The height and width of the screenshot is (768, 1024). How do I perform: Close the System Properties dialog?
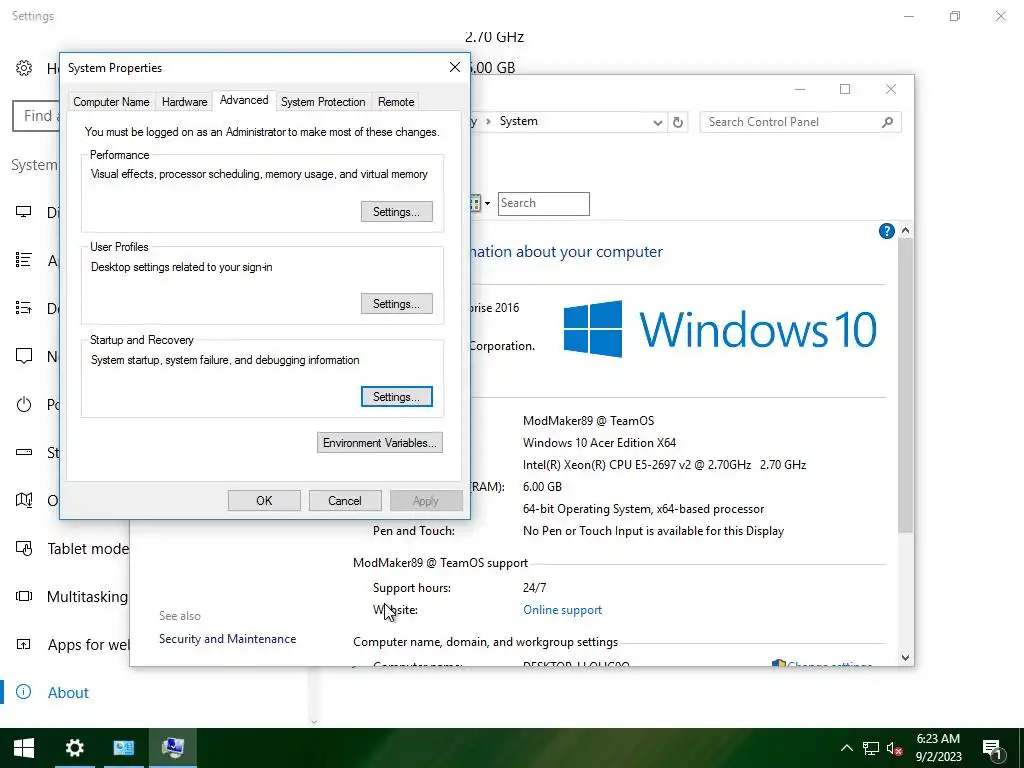[455, 67]
